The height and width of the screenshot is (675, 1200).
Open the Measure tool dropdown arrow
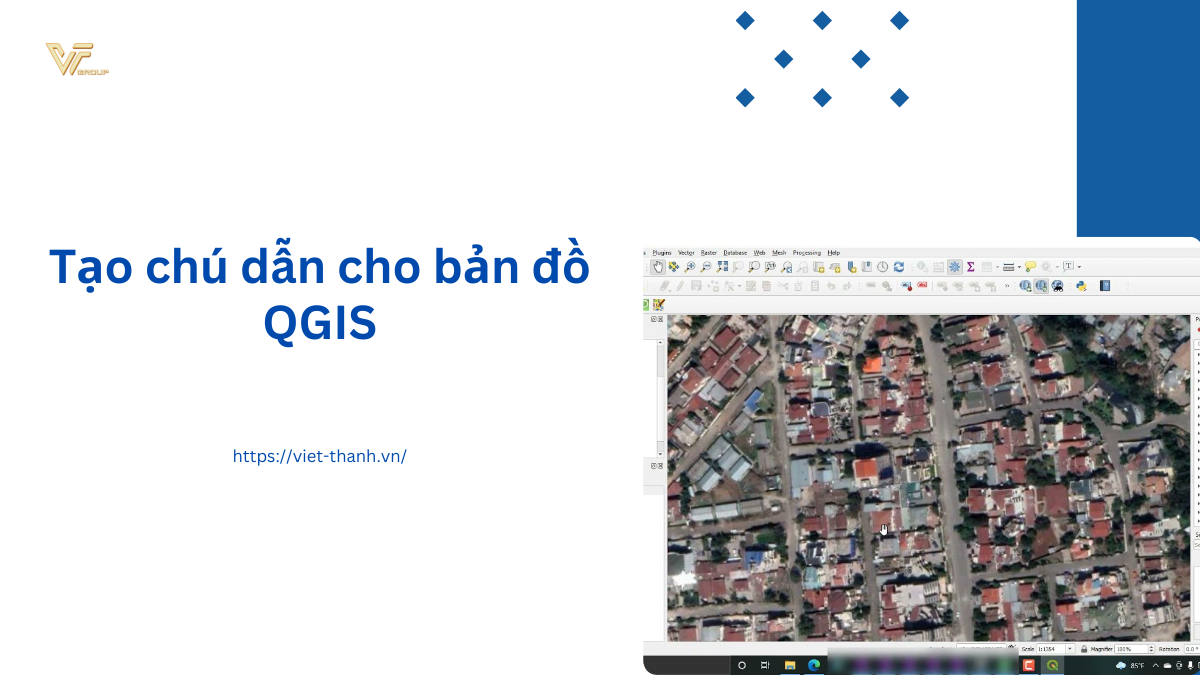pos(1019,267)
